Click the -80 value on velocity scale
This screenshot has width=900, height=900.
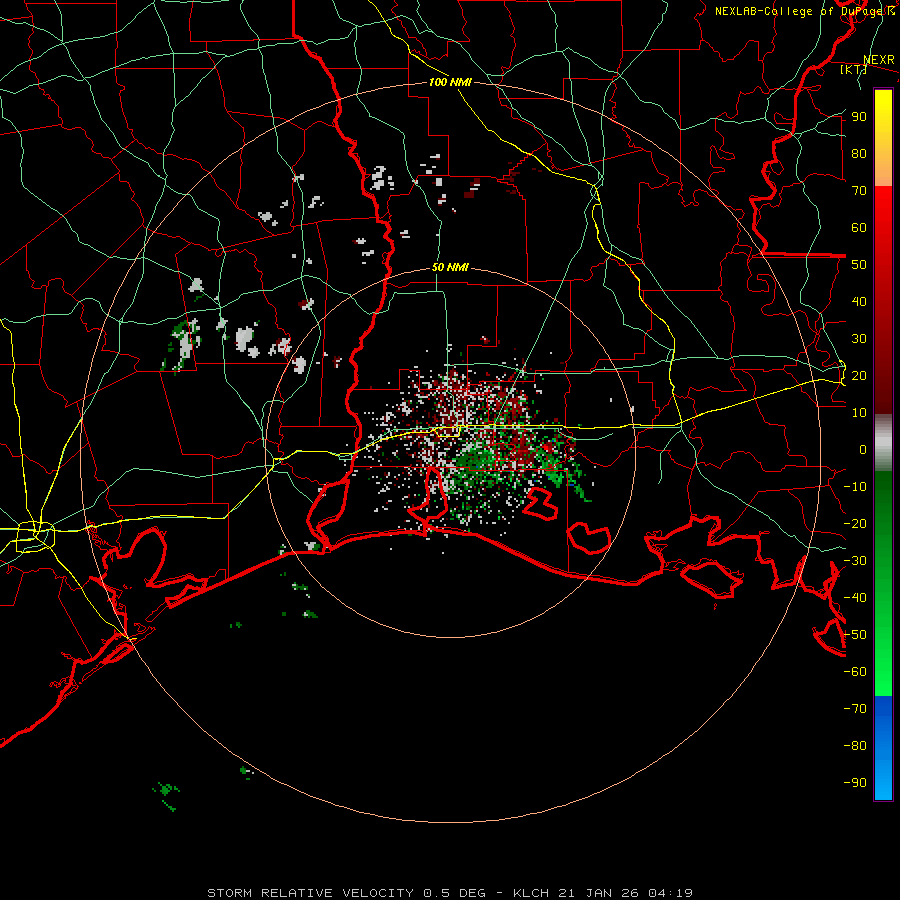[855, 746]
